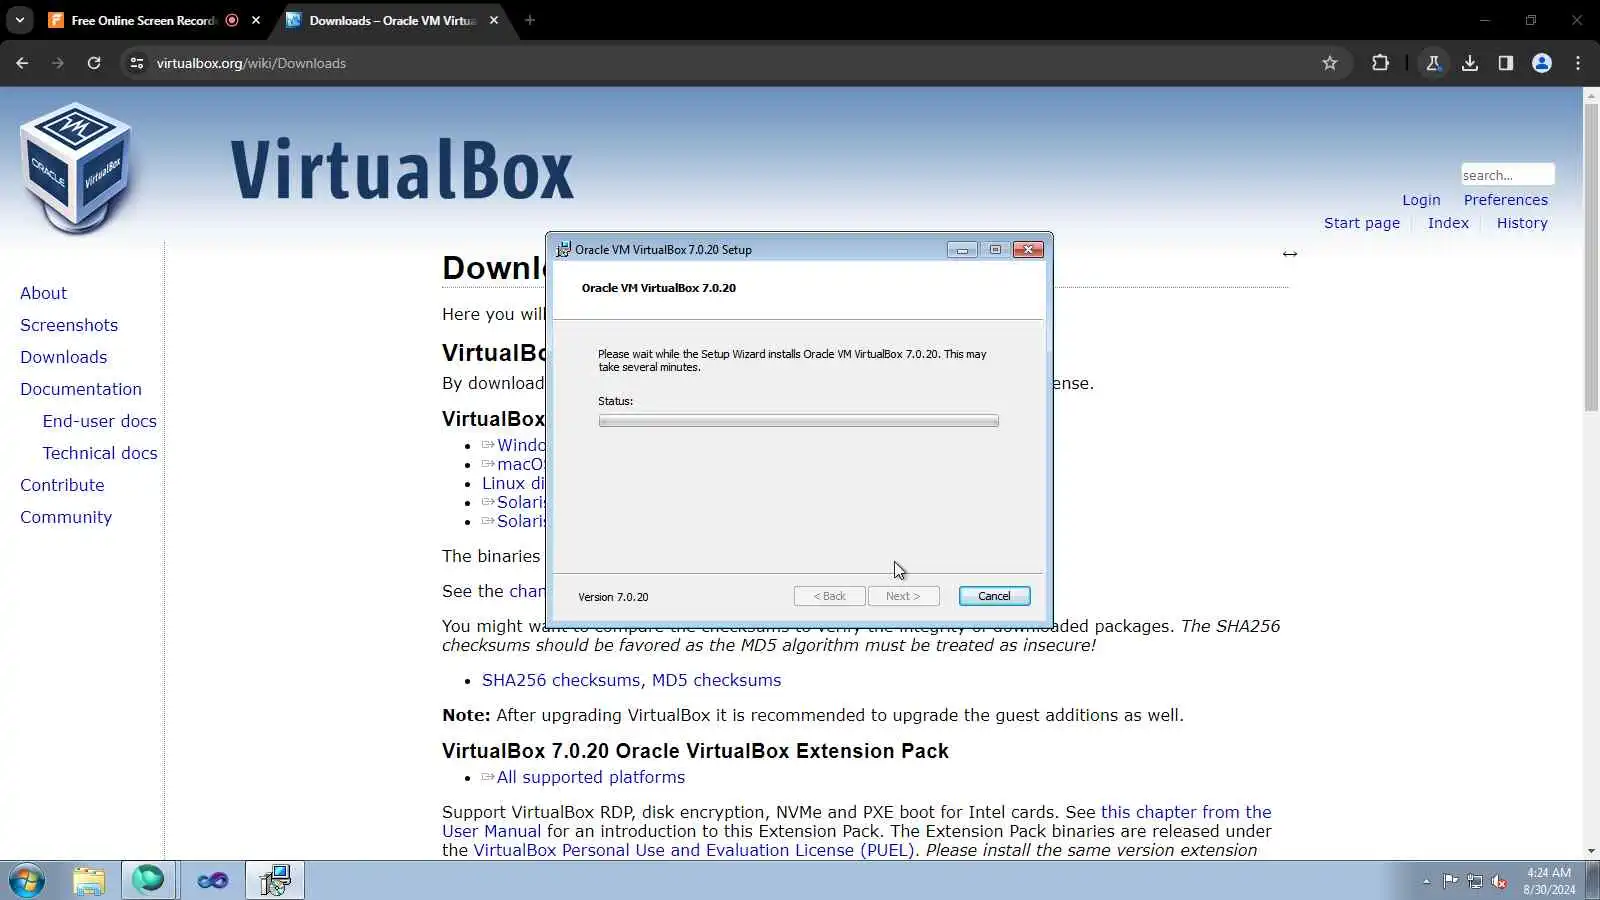Open Screenshots in the sidebar
This screenshot has width=1600, height=900.
pyautogui.click(x=69, y=325)
